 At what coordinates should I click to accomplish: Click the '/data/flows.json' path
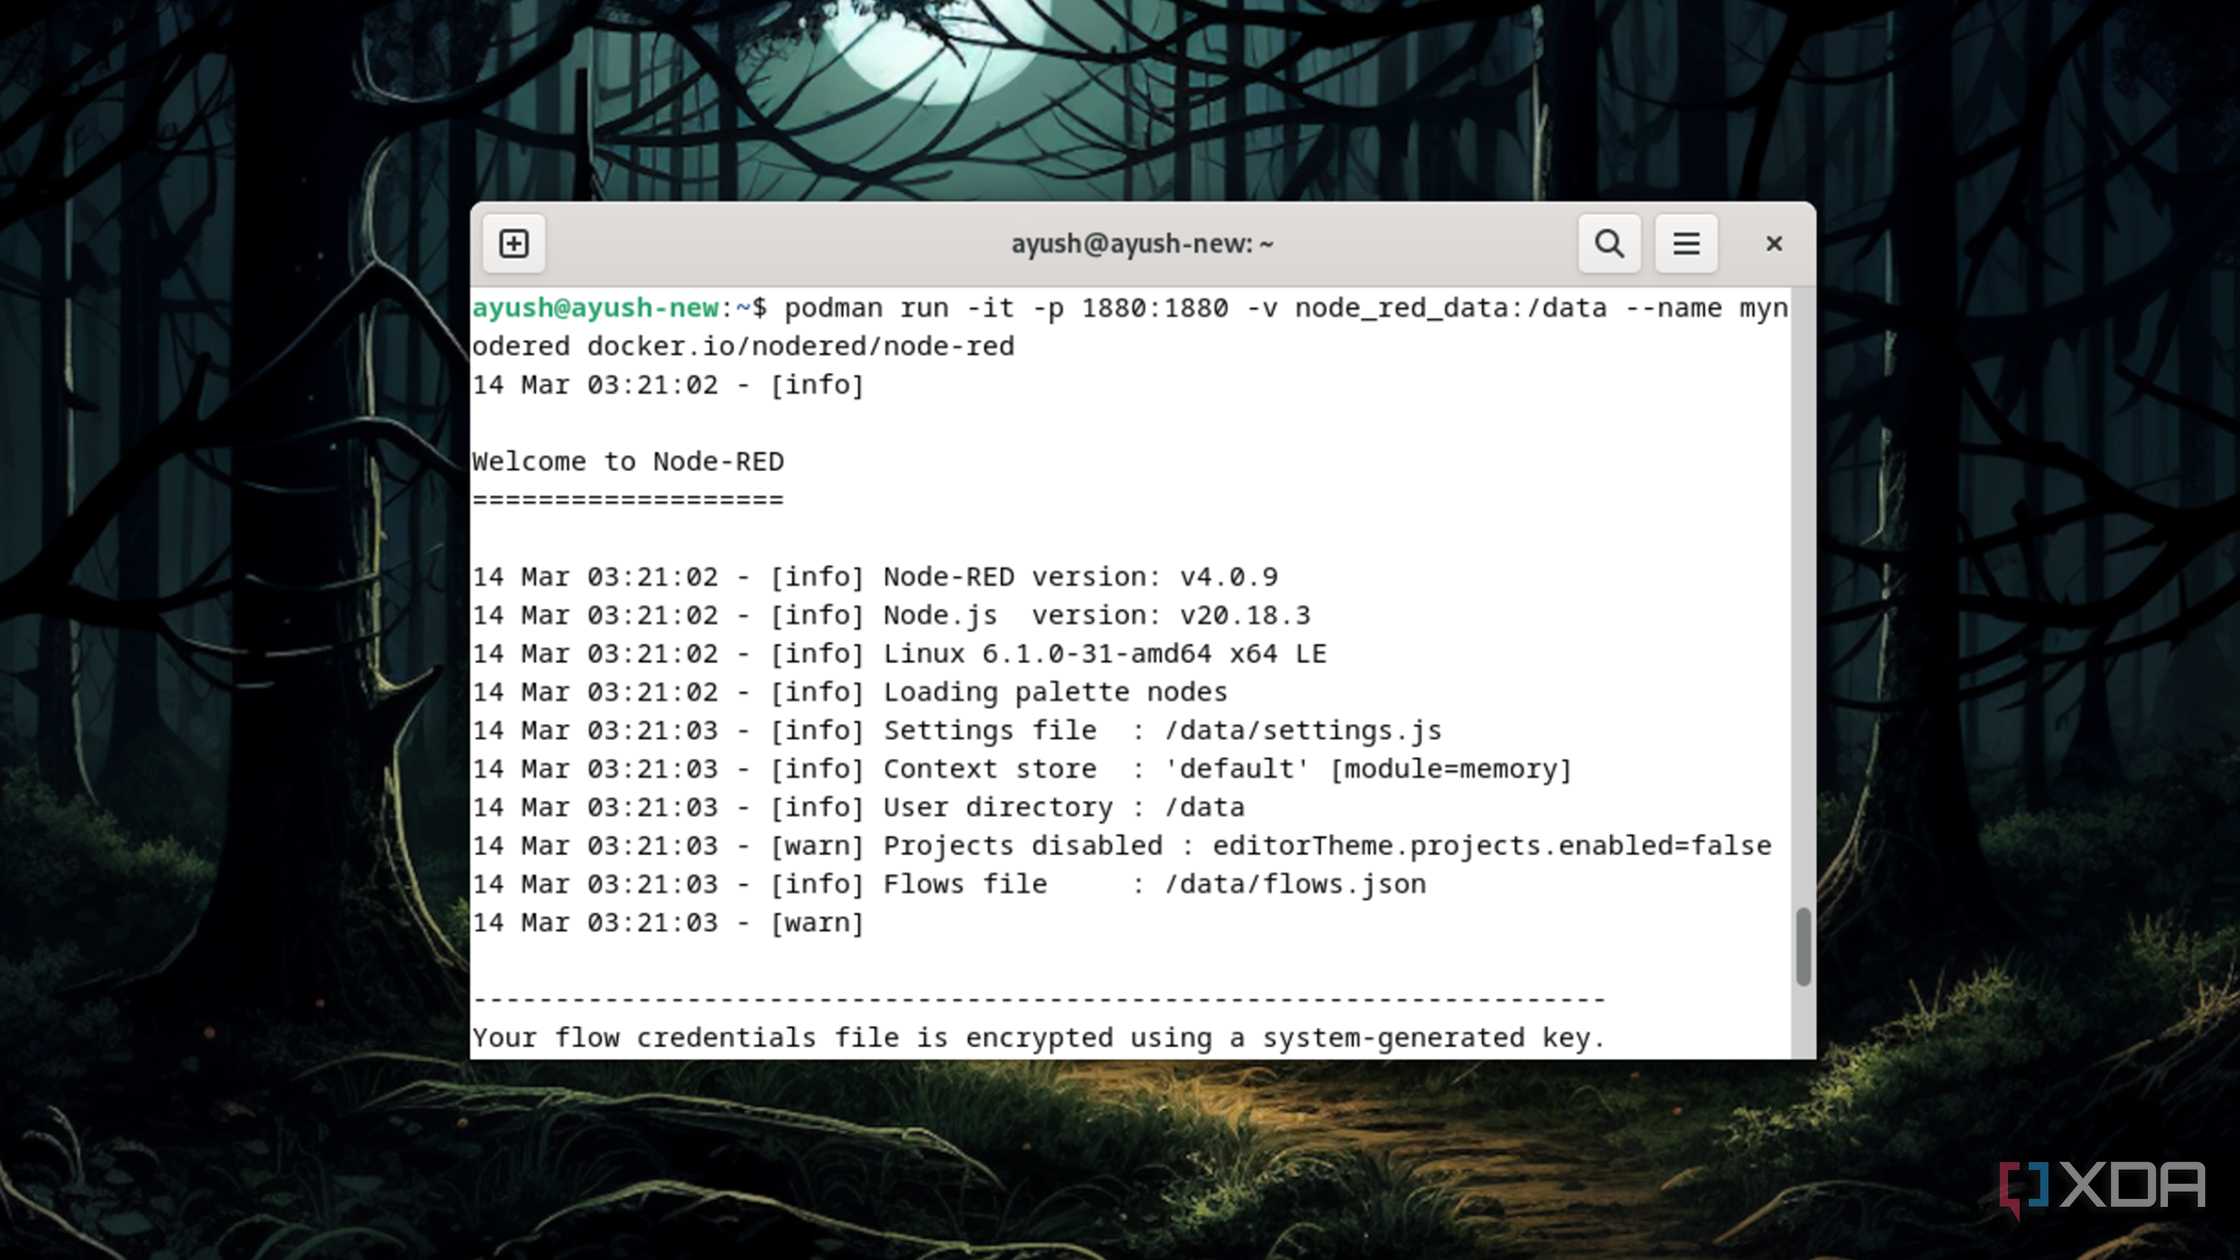(1295, 884)
